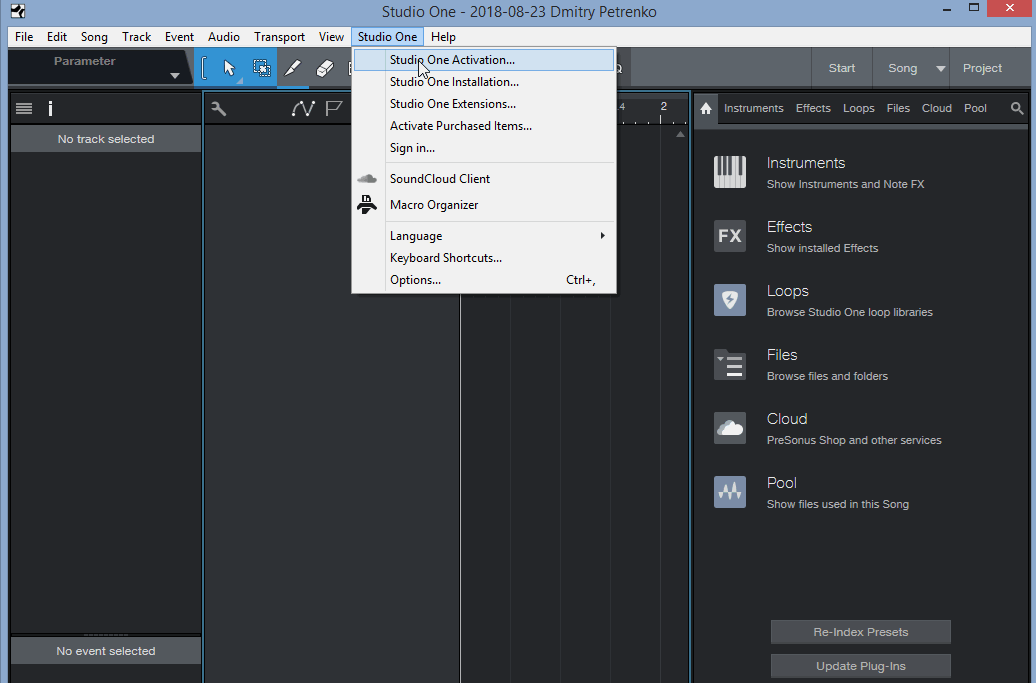Image resolution: width=1036 pixels, height=683 pixels.
Task: Select the Arrow tool
Action: pyautogui.click(x=229, y=68)
